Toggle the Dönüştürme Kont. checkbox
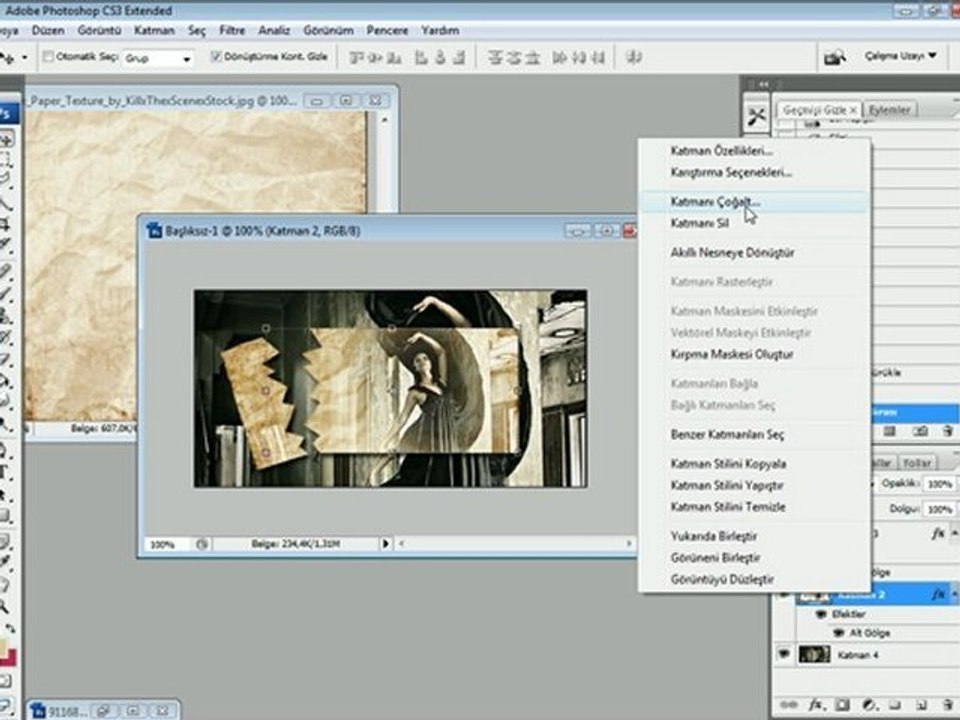This screenshot has width=960, height=720. 216,56
